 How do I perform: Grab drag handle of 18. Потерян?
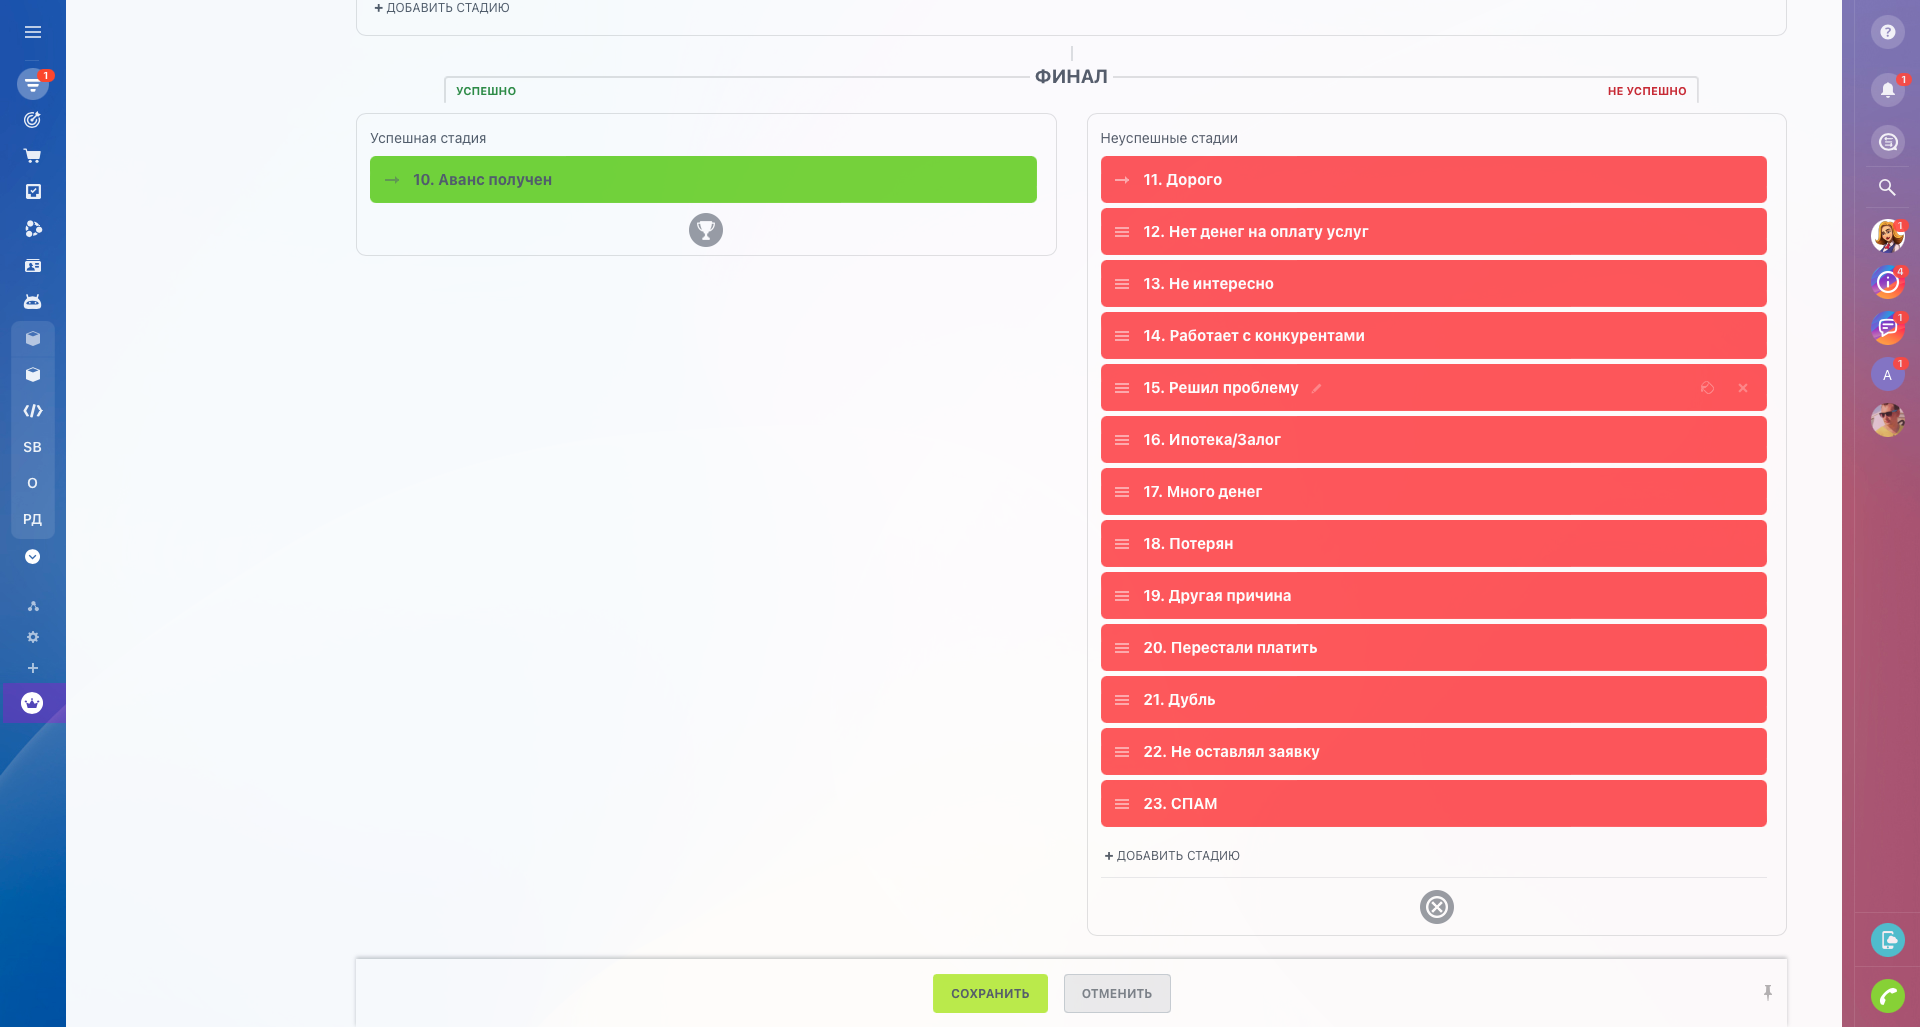[x=1122, y=544]
